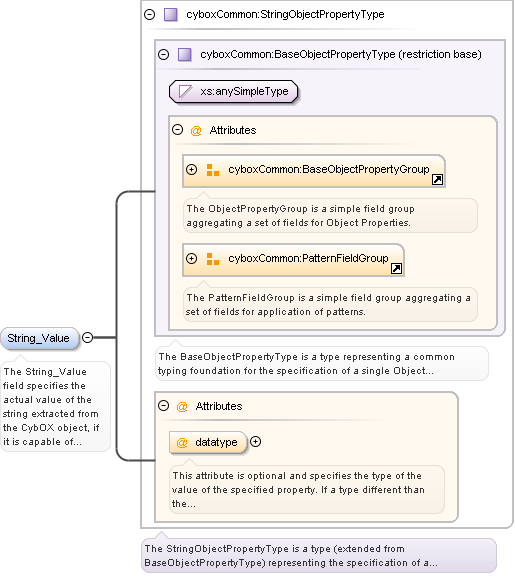
Task: Click the StringObjectPropertyType purple type icon
Action: (171, 15)
